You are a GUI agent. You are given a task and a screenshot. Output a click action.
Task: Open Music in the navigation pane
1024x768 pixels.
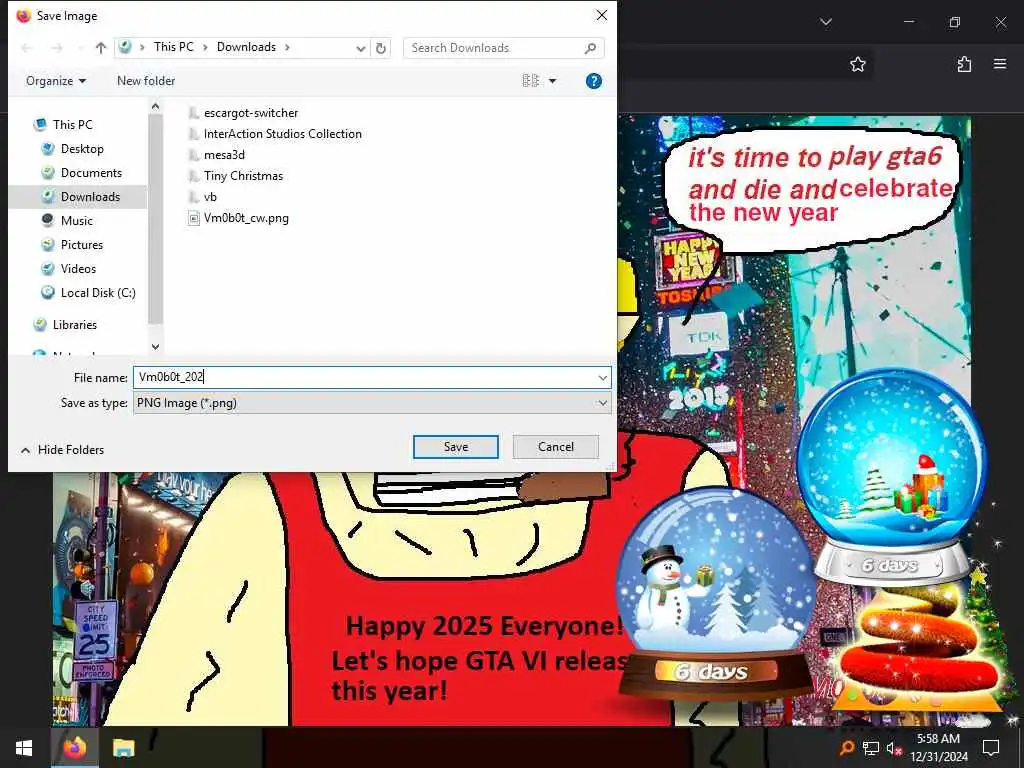(x=76, y=221)
